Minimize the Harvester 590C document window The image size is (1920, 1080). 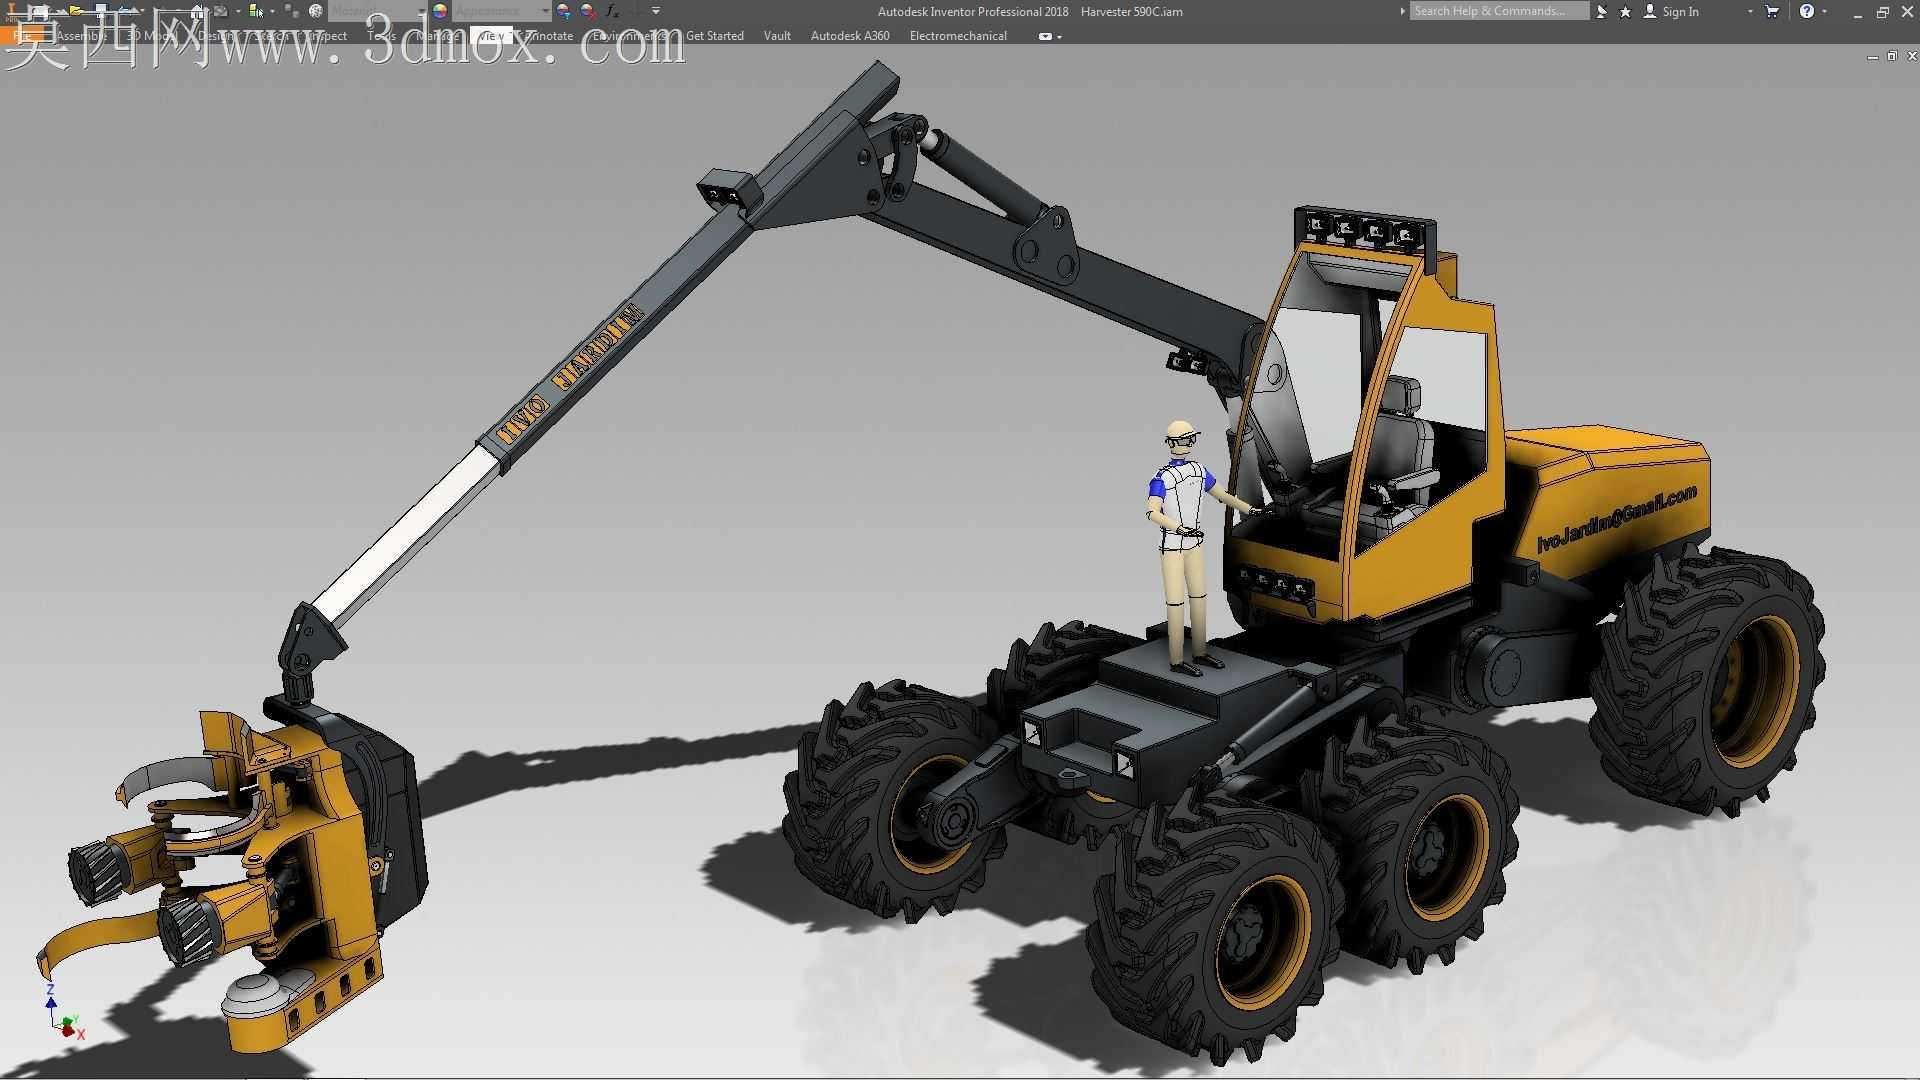click(1872, 57)
